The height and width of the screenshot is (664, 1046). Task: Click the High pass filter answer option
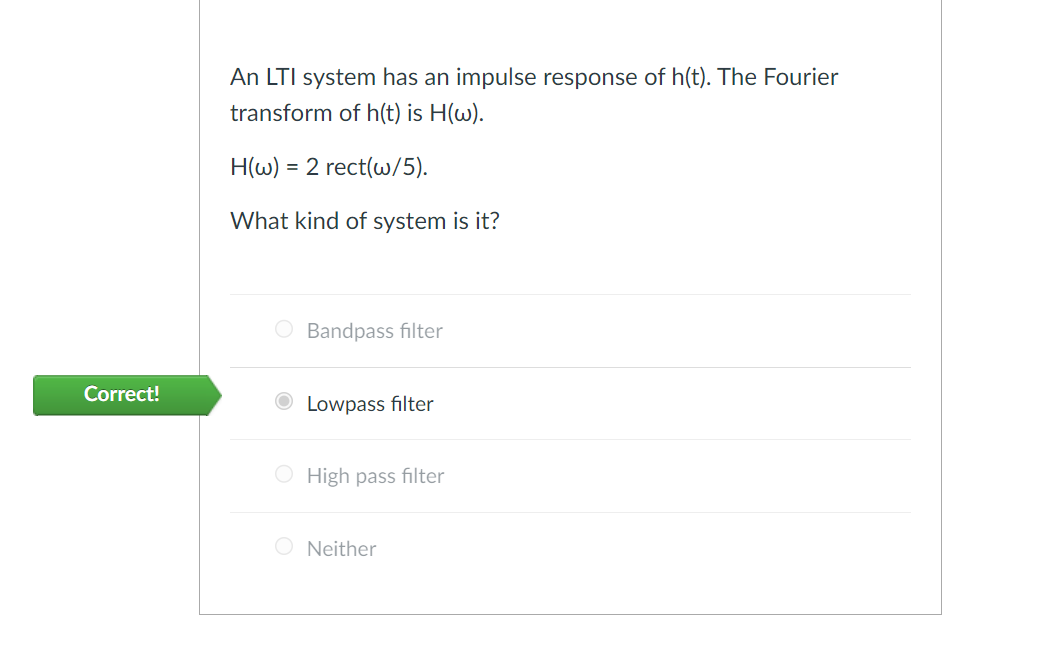(375, 475)
